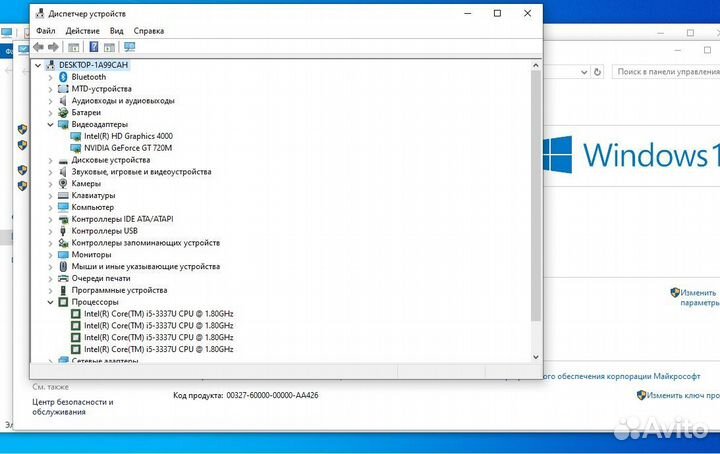Select Intel(R) HD Graphics 4000 adapter
This screenshot has height=454, width=720.
(128, 136)
